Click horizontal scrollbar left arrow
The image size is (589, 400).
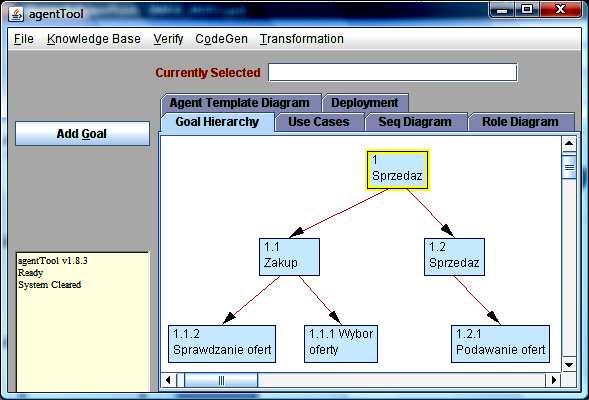pyautogui.click(x=168, y=380)
